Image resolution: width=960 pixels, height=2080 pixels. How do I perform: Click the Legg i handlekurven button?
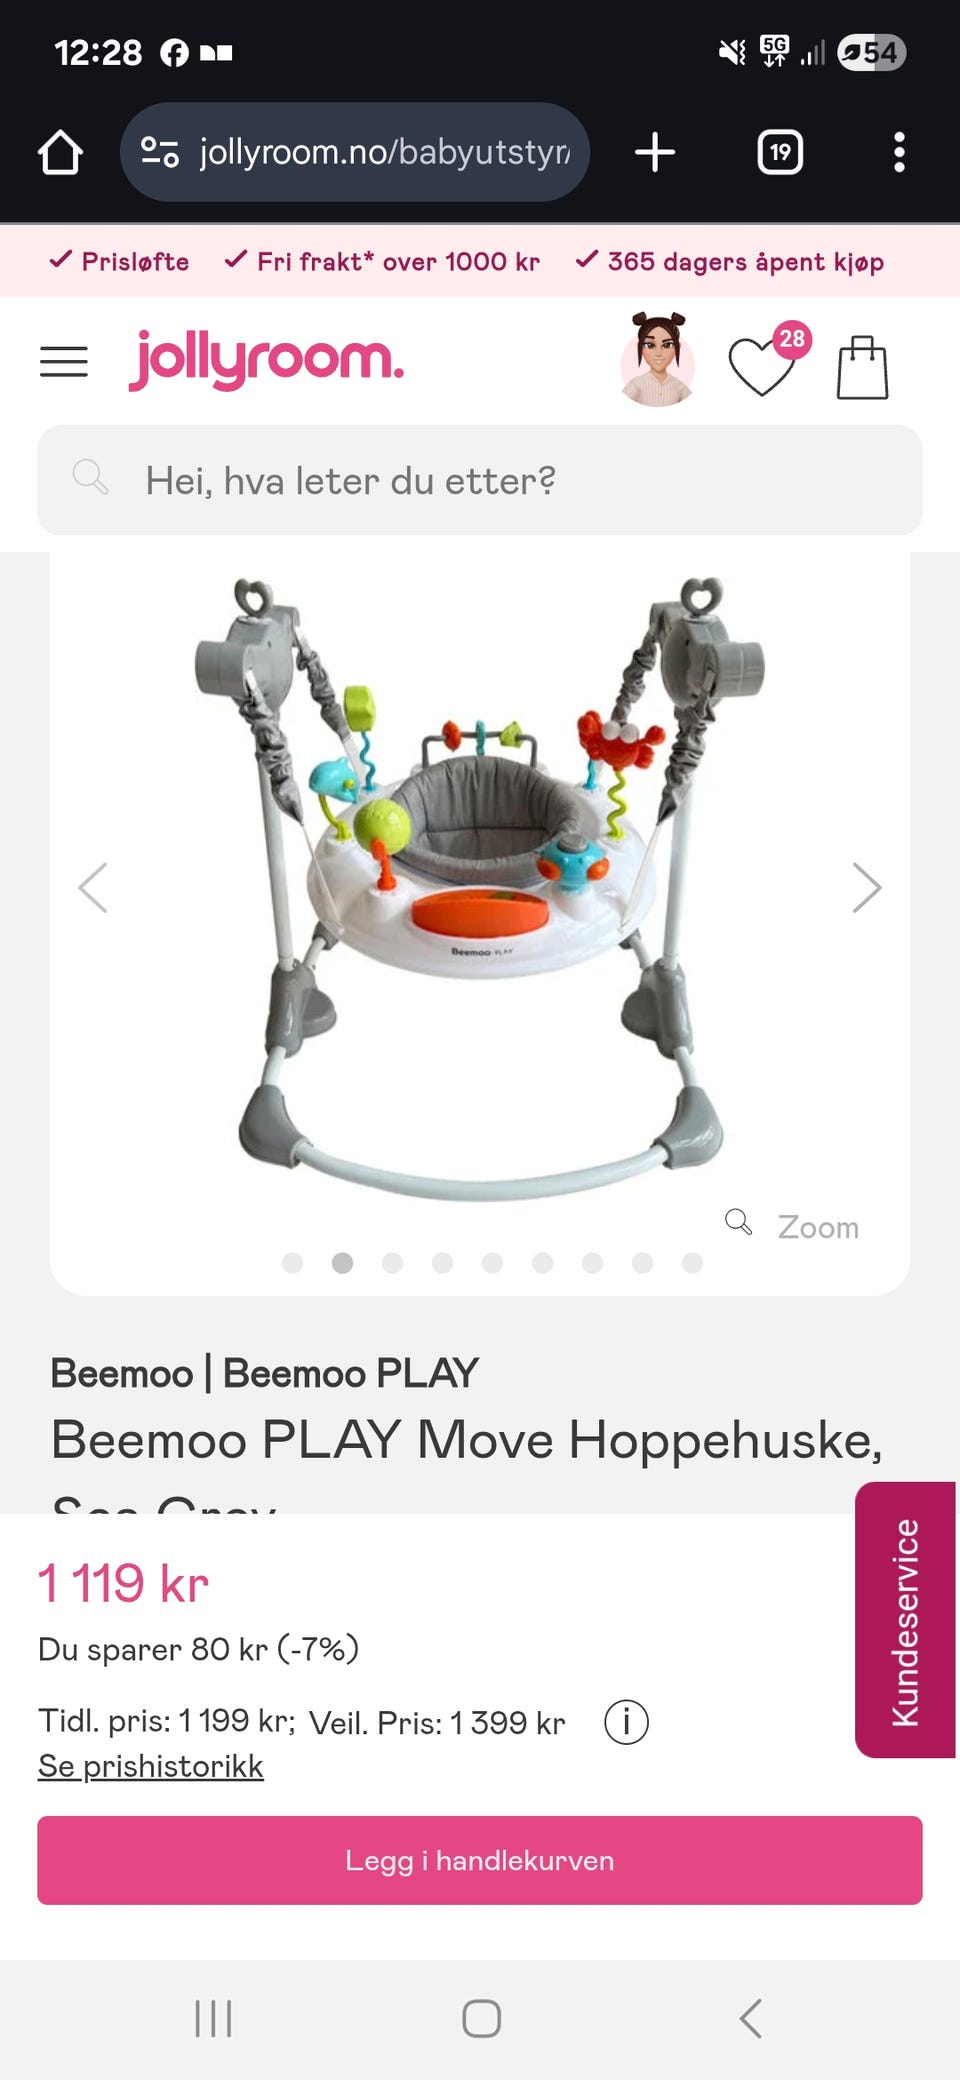coord(480,1860)
